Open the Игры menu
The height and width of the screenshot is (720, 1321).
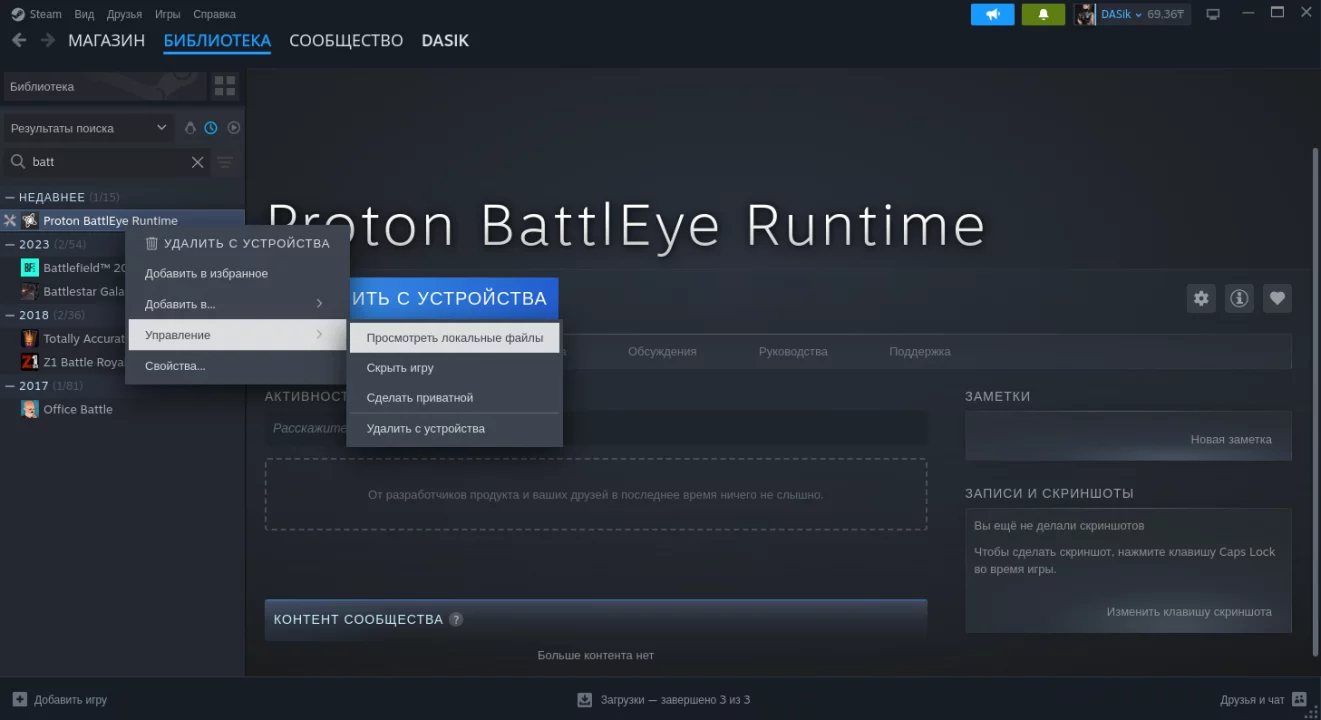[168, 14]
